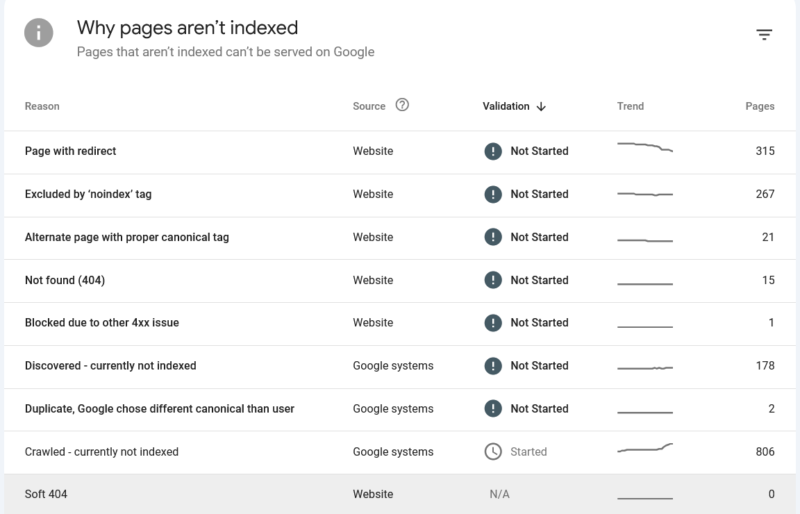Click the Pages column header
The width and height of the screenshot is (800, 514).
point(760,106)
